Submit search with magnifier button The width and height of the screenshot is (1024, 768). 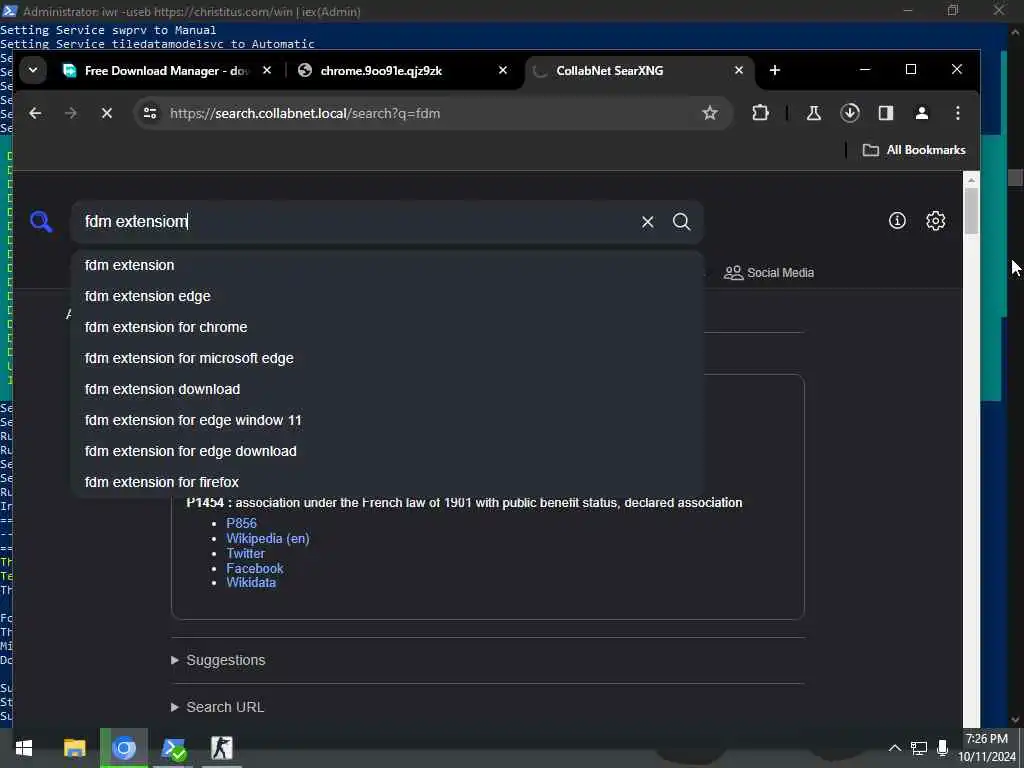click(x=681, y=222)
